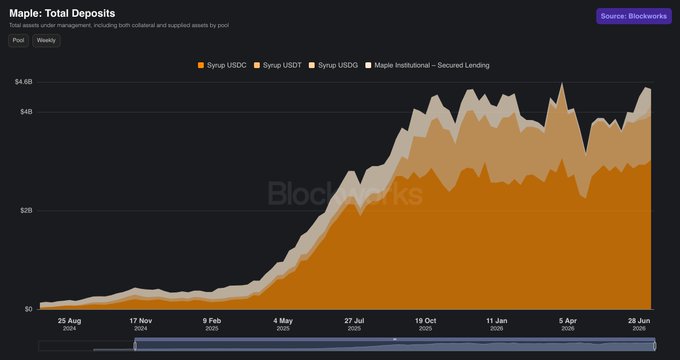Viewport: 680px width, 360px height.
Task: Click the Syrup USDC legend label
Action: point(226,65)
